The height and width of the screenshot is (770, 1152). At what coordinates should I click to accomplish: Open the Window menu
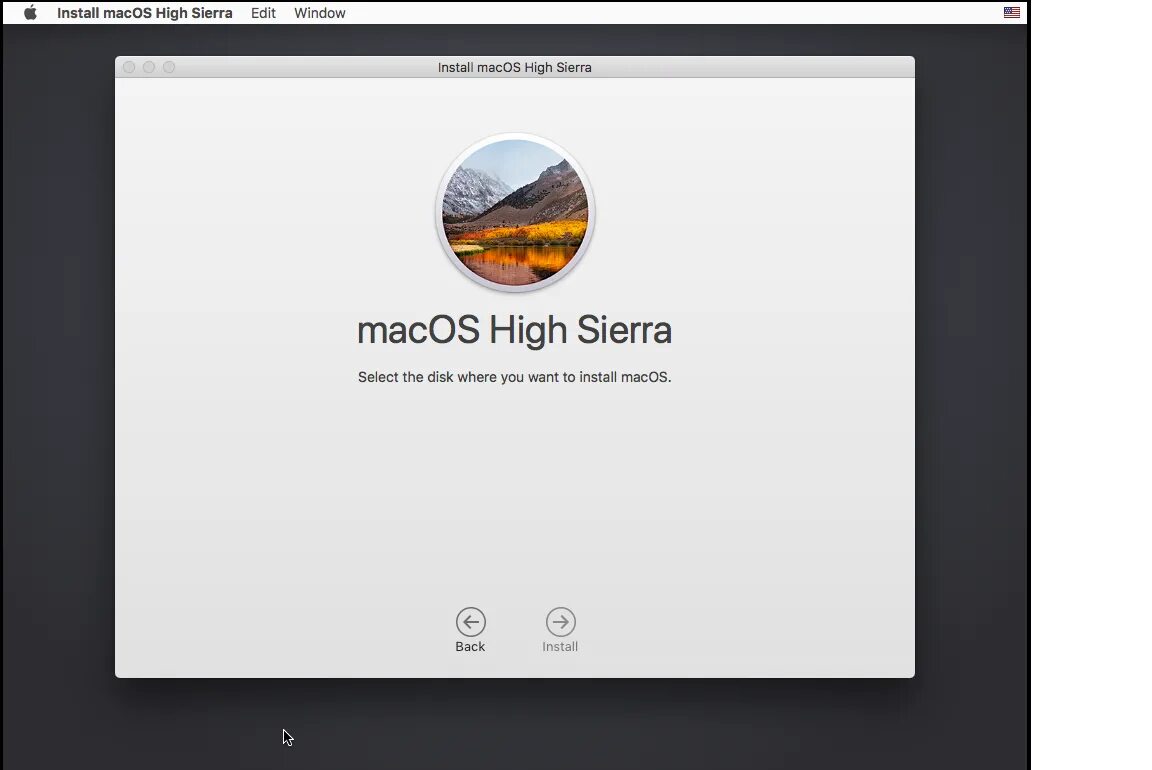(320, 12)
